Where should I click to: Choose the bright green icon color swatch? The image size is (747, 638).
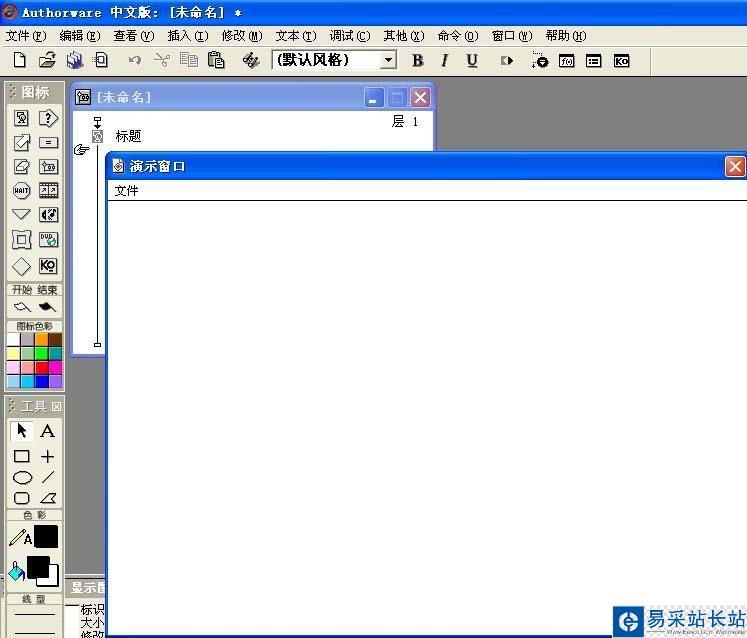coord(41,354)
